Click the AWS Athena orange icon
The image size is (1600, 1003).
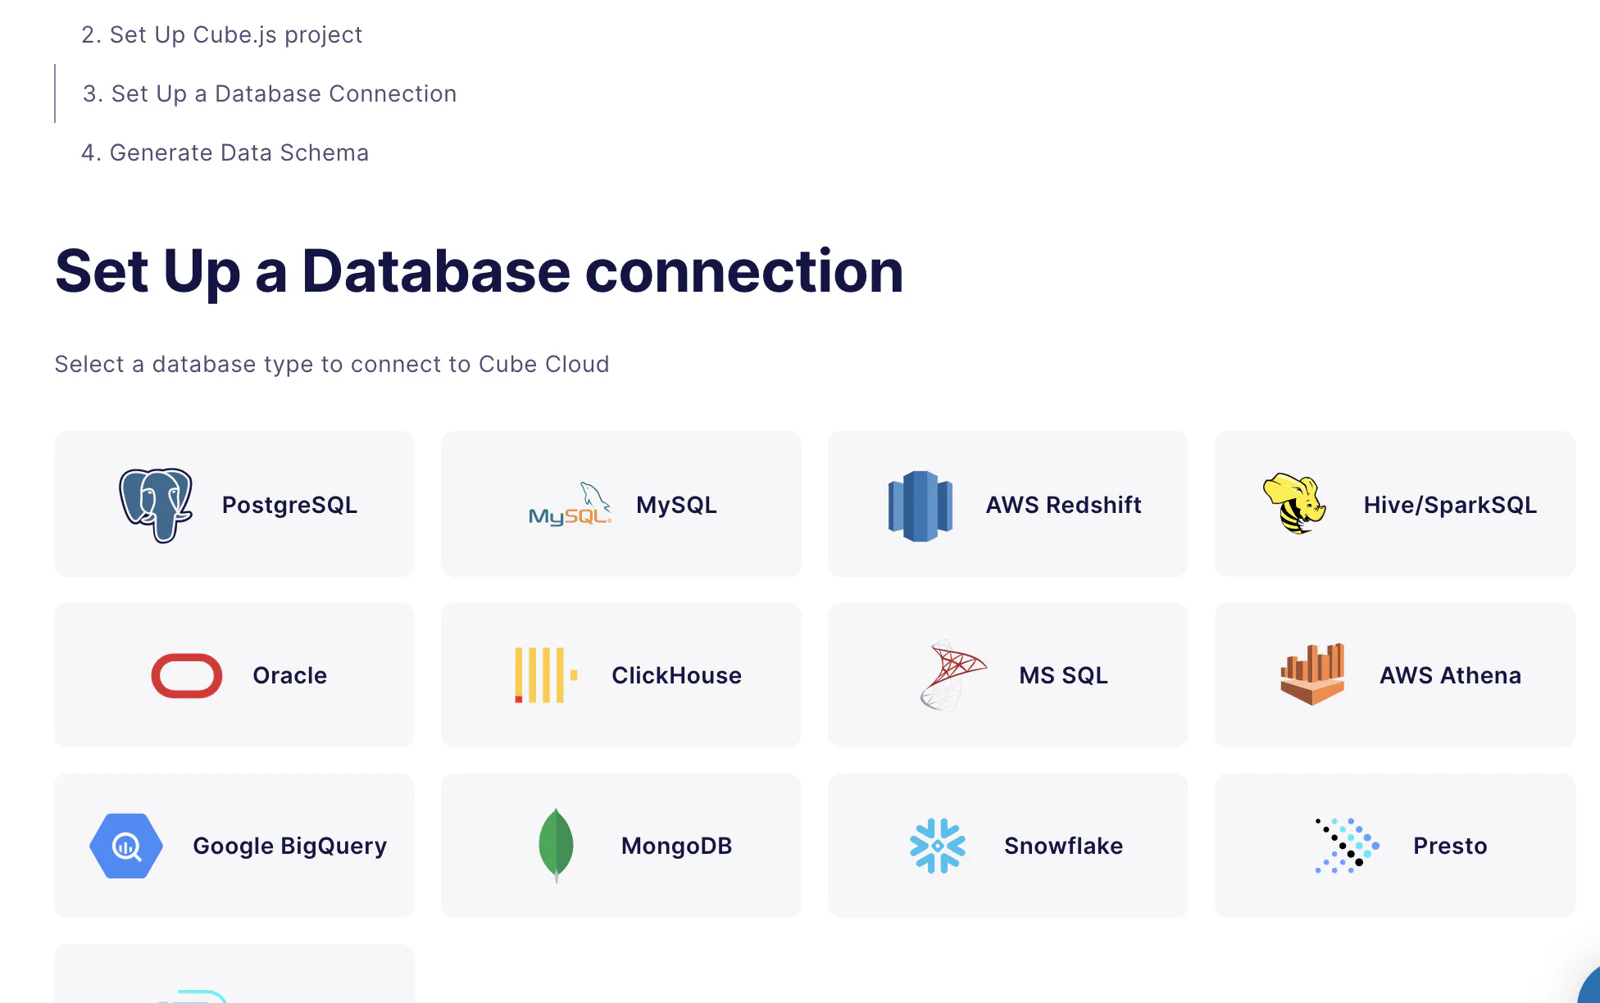click(1312, 675)
